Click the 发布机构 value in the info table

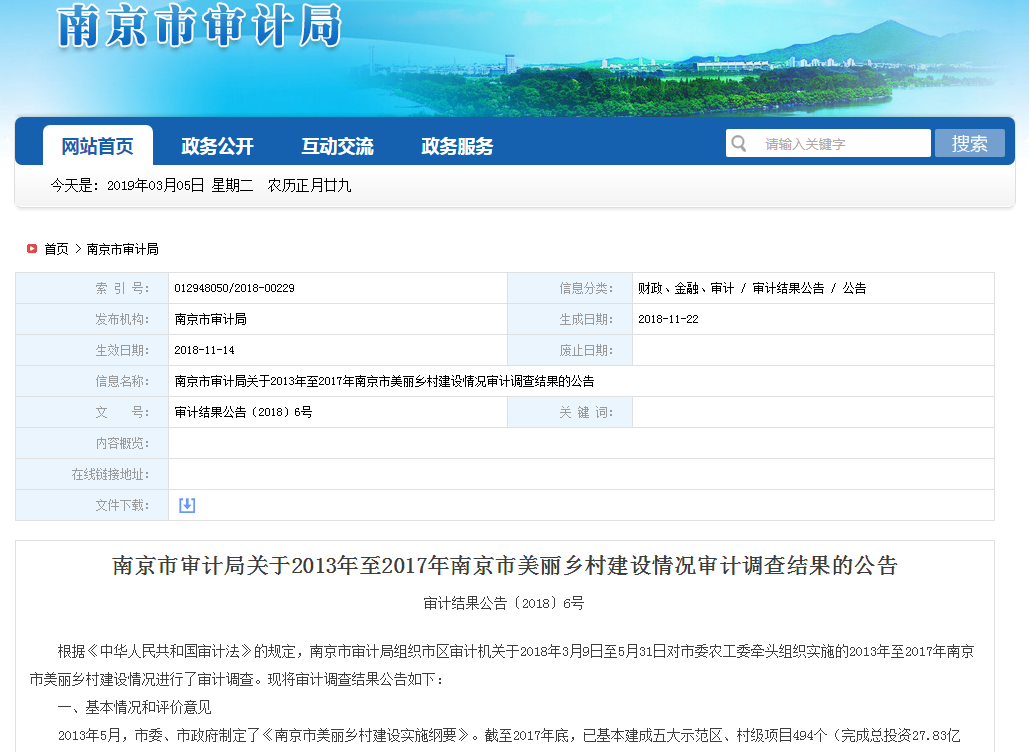210,319
